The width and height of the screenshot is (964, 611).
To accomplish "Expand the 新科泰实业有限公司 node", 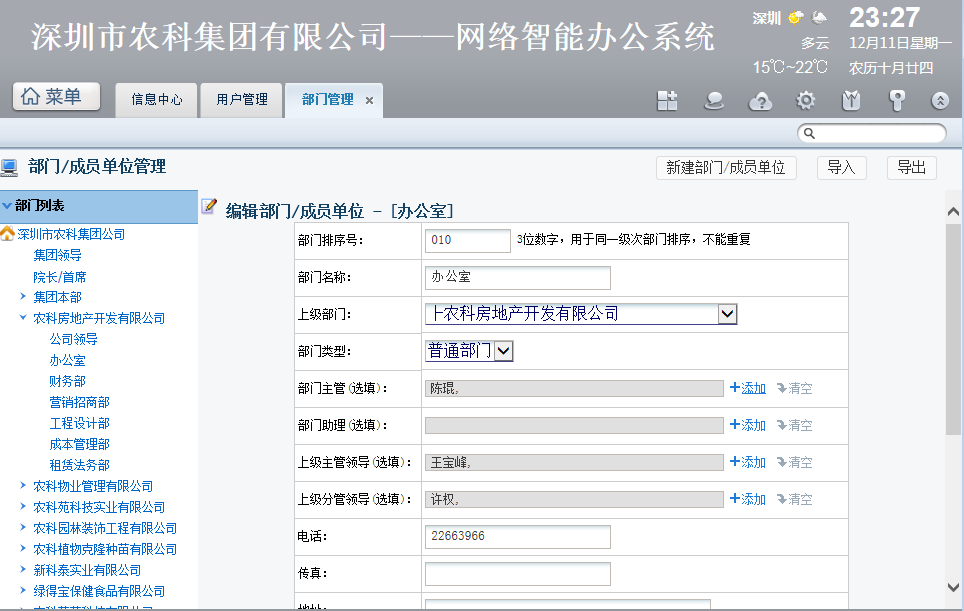I will (23, 570).
